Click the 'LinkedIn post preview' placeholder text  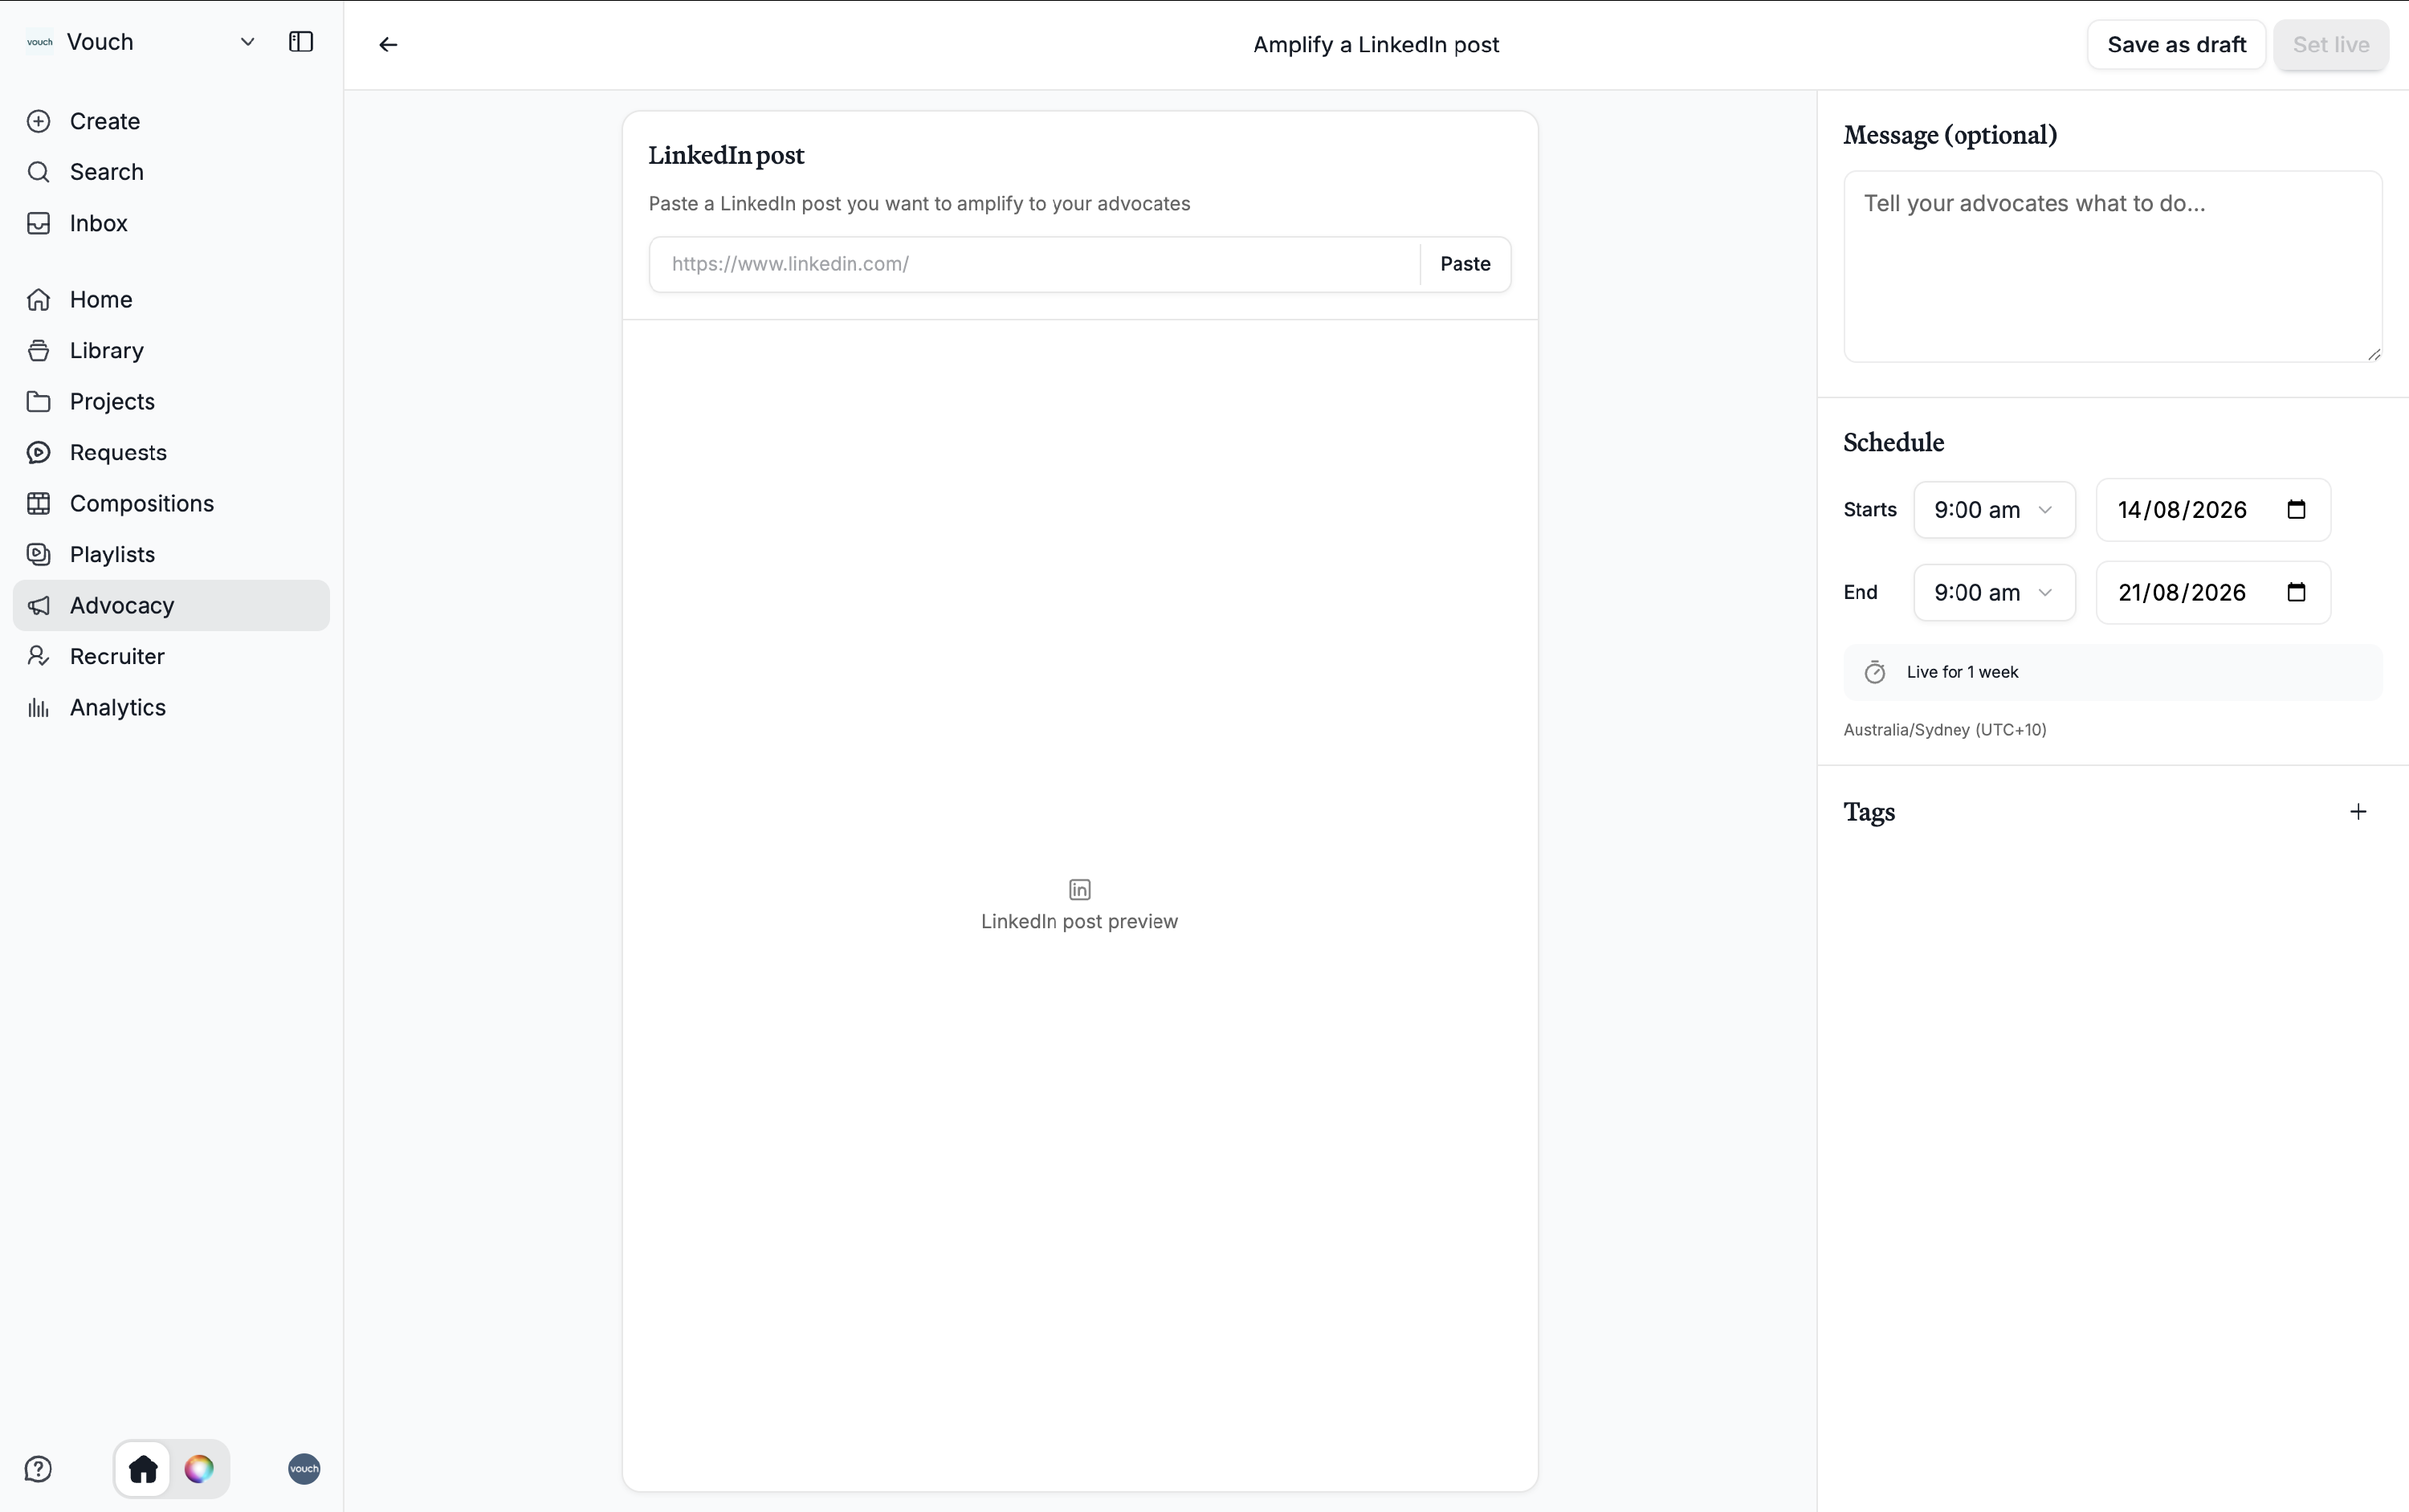point(1080,921)
